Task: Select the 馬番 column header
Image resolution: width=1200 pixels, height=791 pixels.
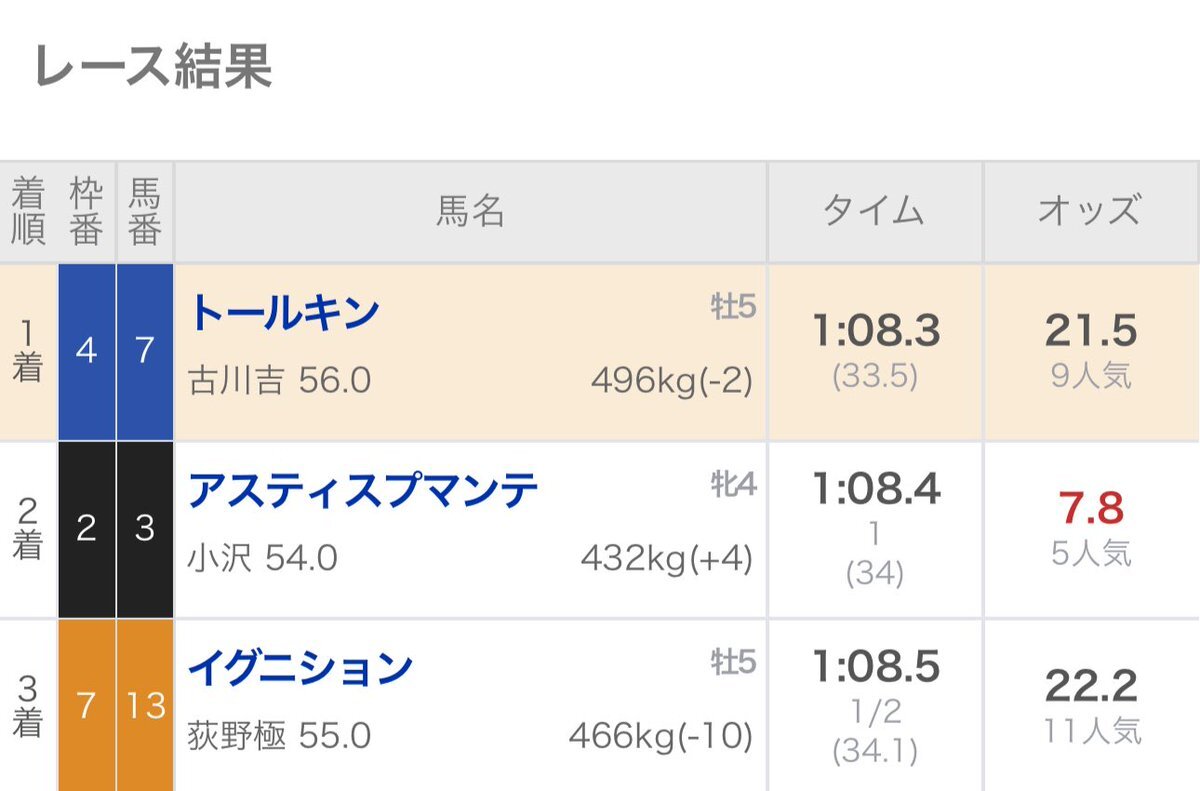Action: click(145, 212)
